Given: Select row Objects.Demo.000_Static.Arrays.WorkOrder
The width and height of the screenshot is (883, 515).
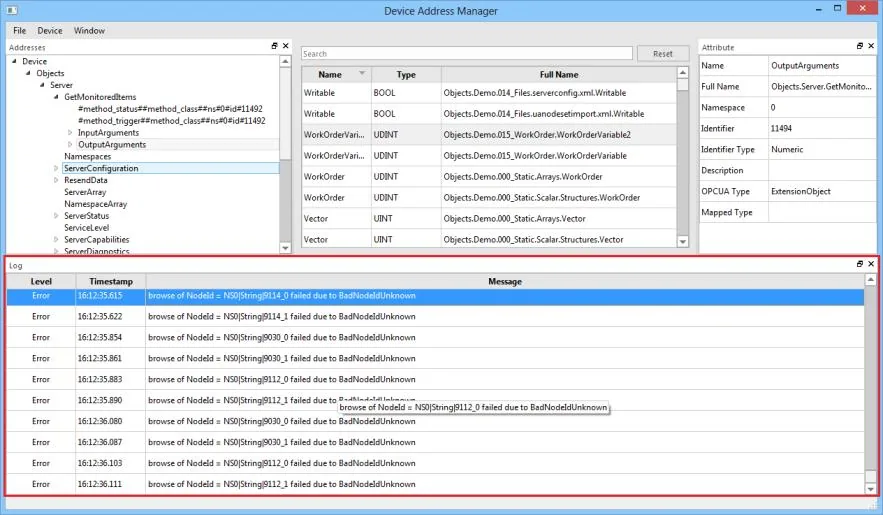Looking at the screenshot, I should tap(489, 177).
